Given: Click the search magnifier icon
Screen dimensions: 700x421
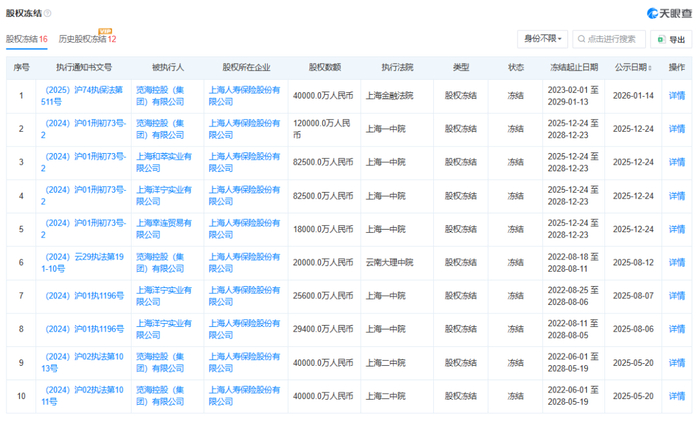Looking at the screenshot, I should tap(581, 39).
